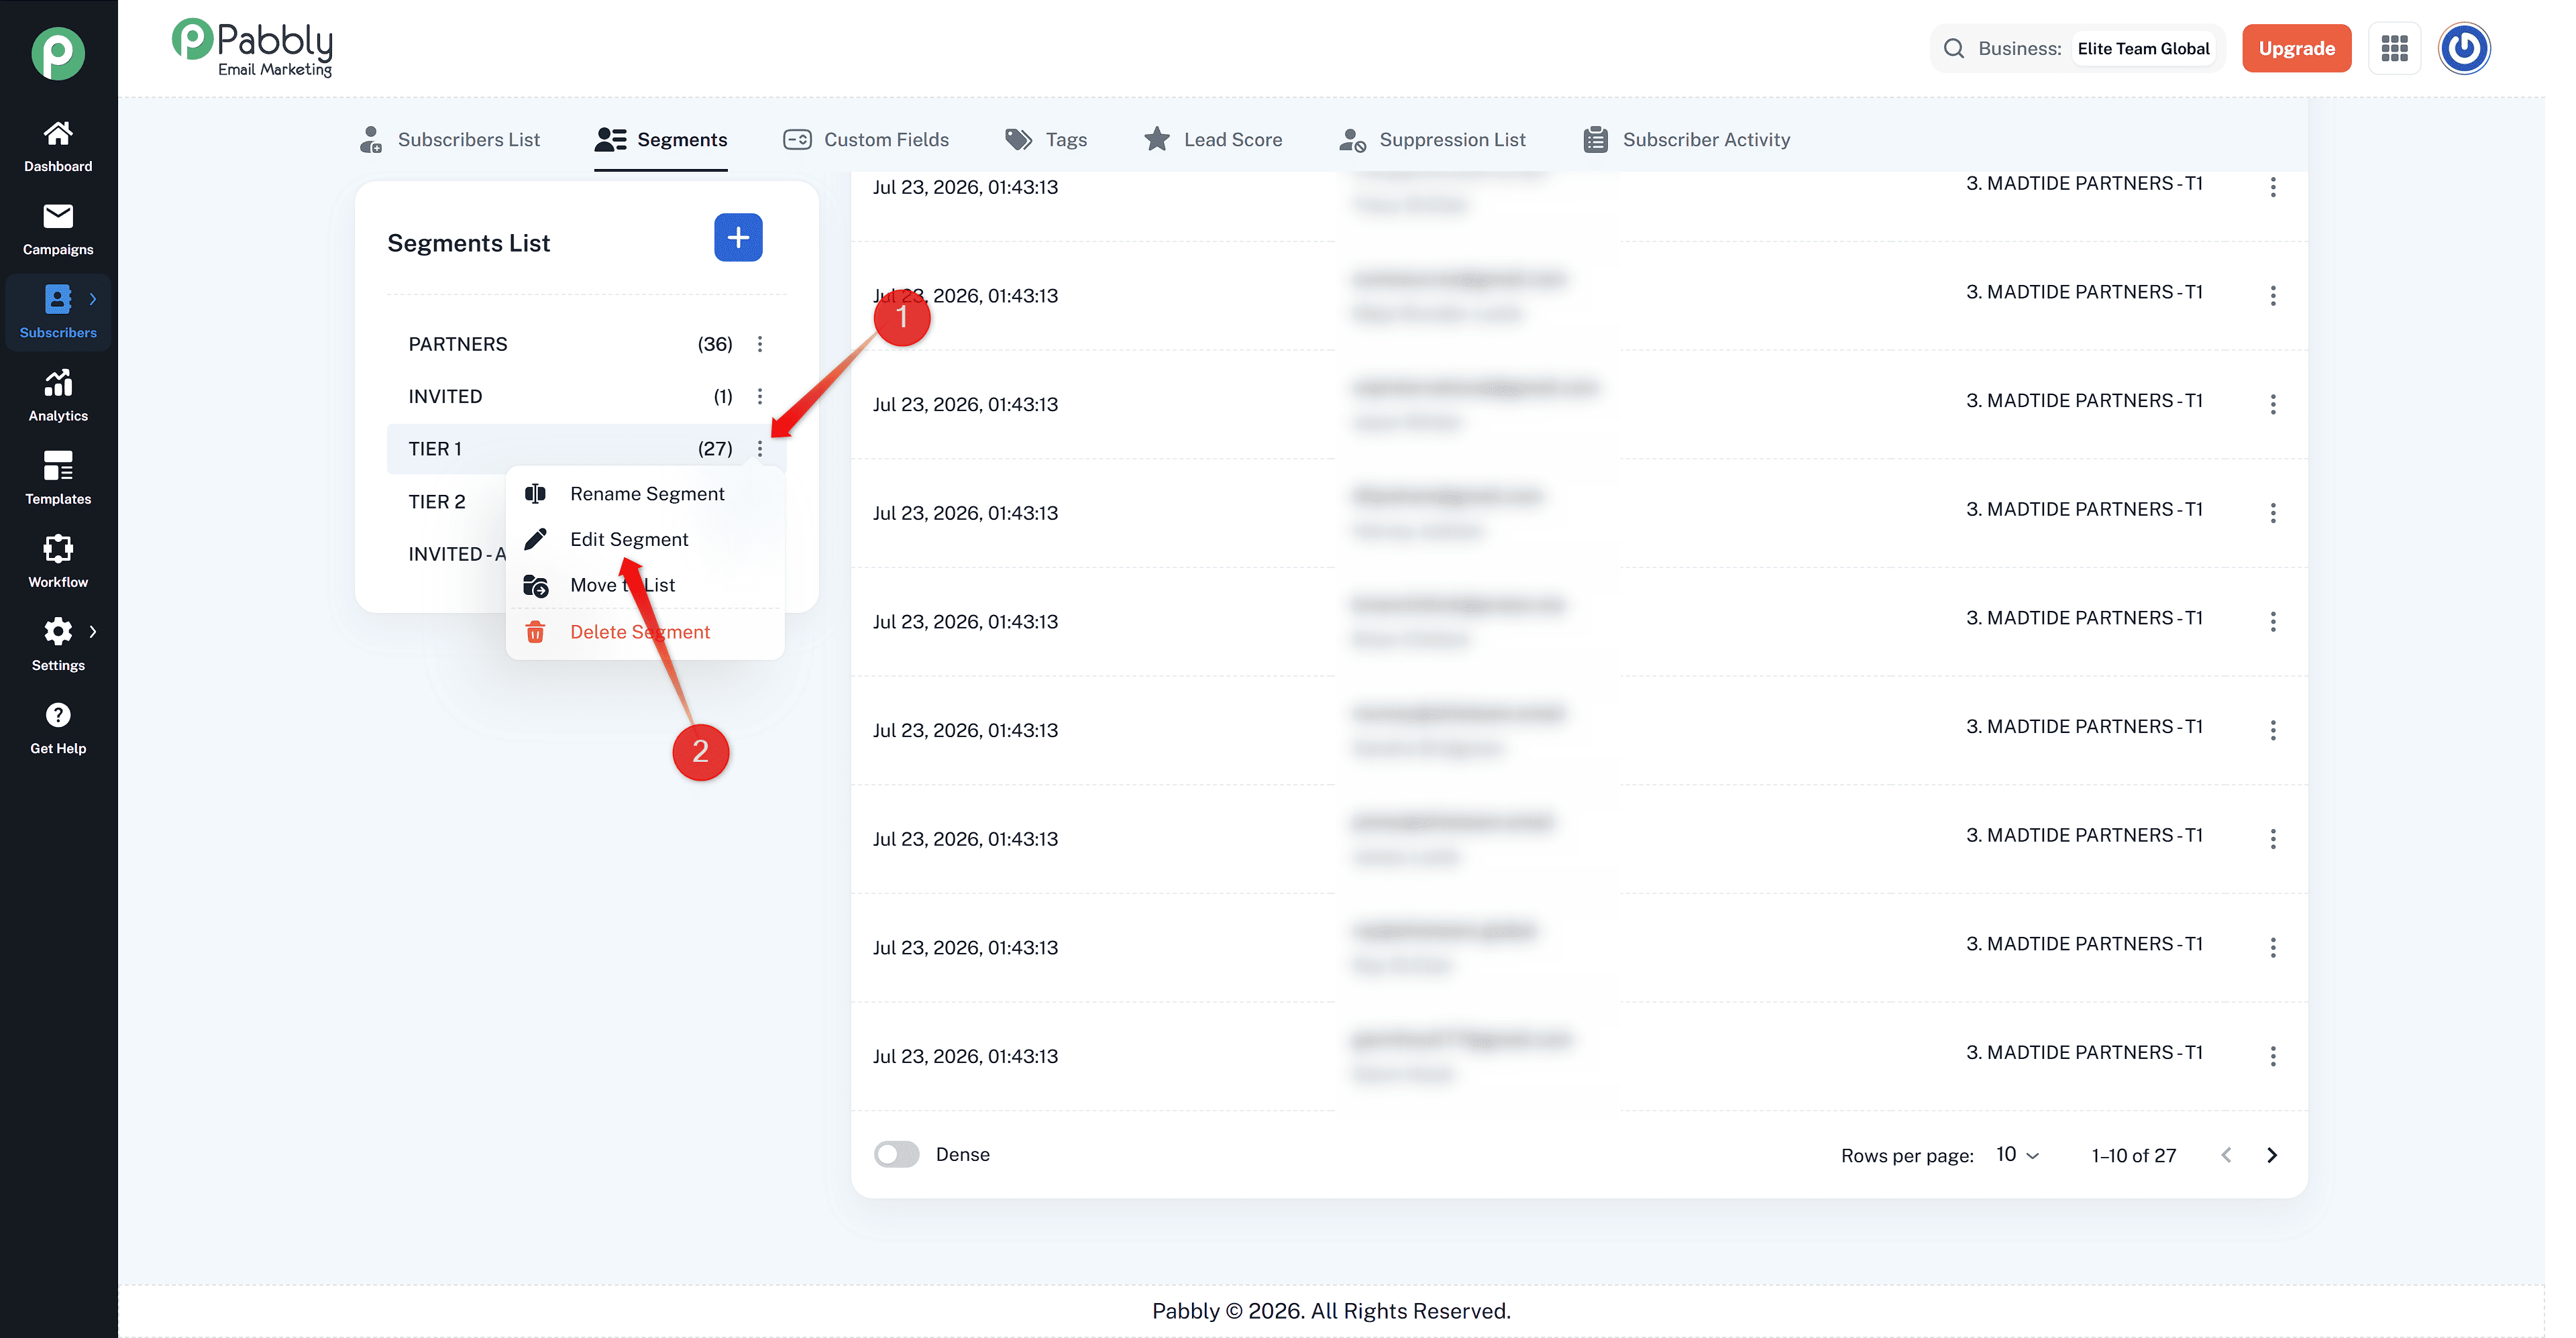The height and width of the screenshot is (1338, 2576).
Task: Open the Rows per page dropdown
Action: click(x=2017, y=1155)
